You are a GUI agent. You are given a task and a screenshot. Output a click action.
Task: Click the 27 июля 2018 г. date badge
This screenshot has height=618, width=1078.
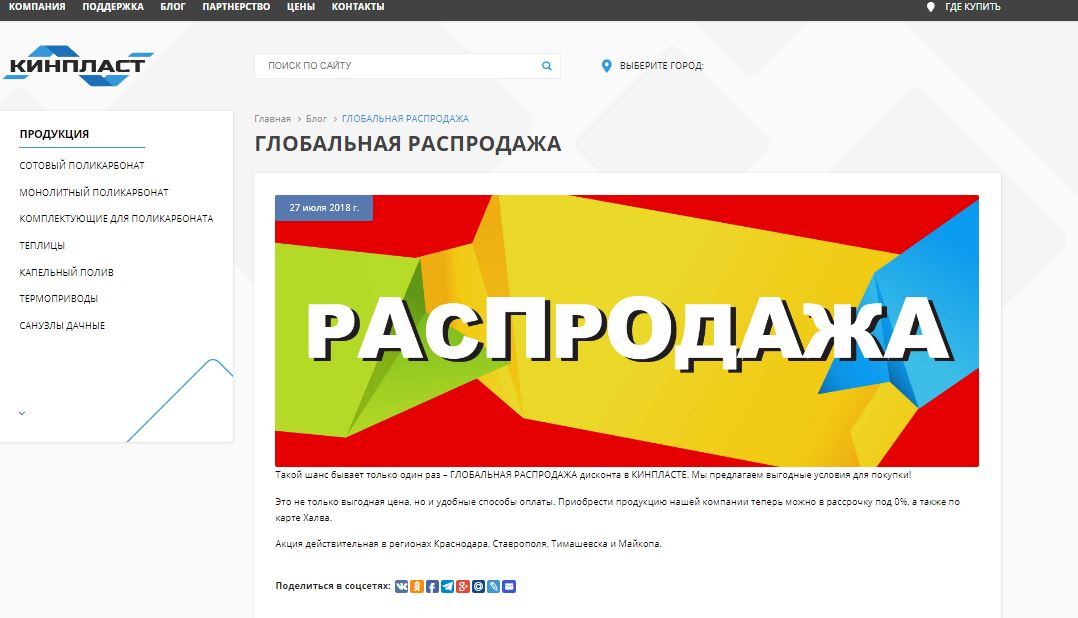click(x=324, y=208)
